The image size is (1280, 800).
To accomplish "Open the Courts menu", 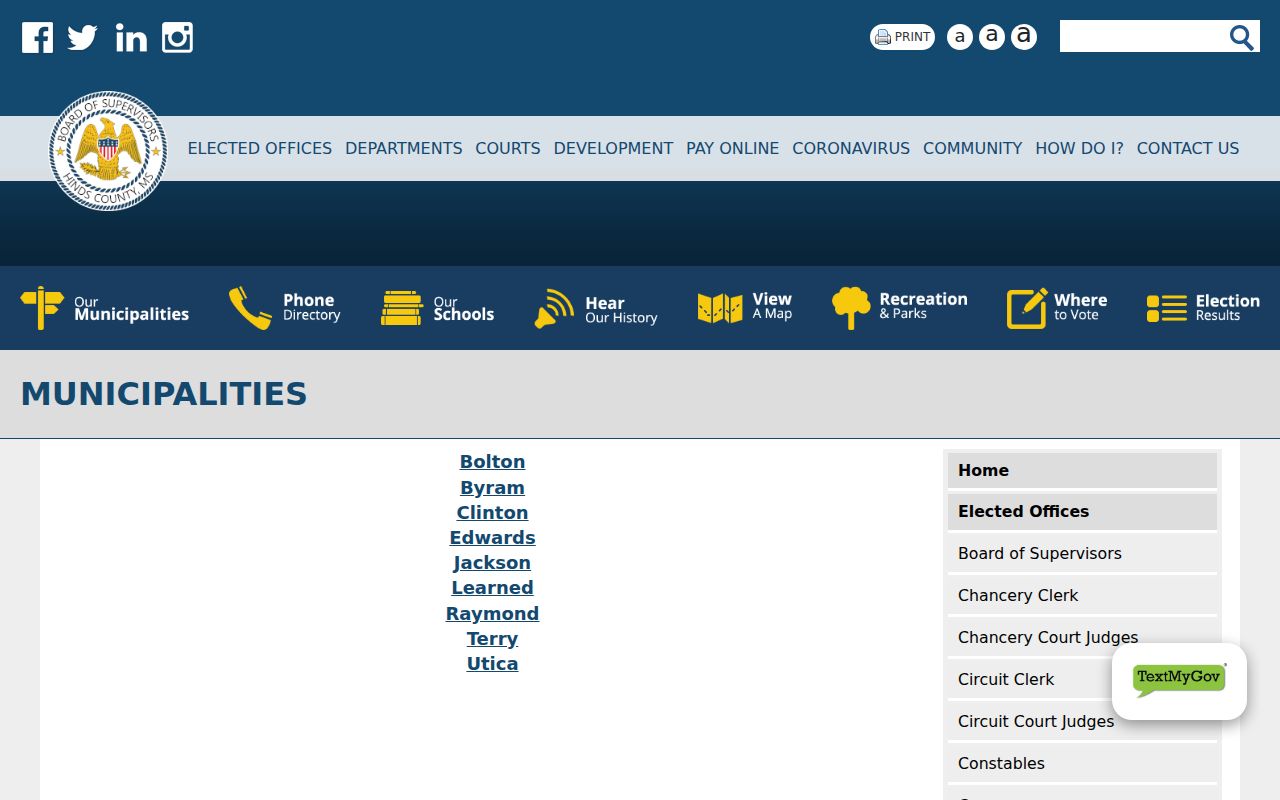I will tap(508, 148).
